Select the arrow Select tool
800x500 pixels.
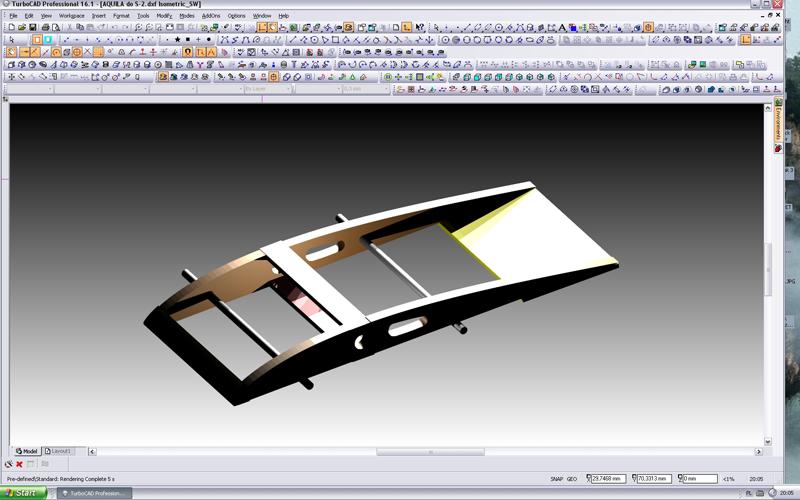click(11, 39)
